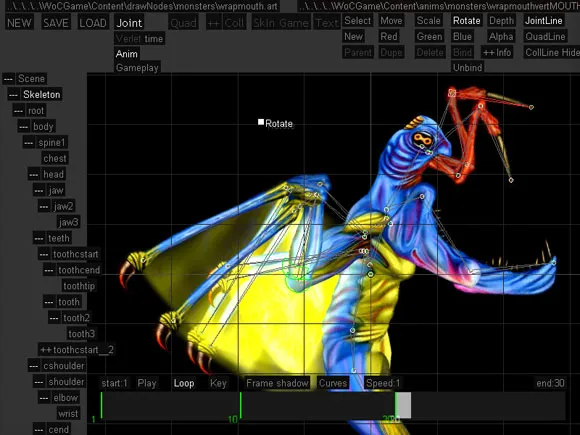Click the New tool button
The height and width of the screenshot is (435, 580).
[353, 37]
